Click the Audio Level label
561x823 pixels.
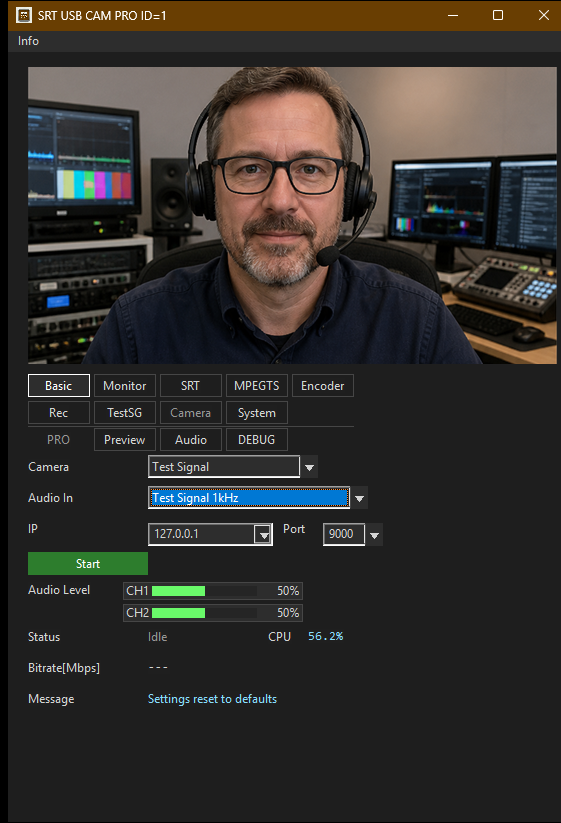coord(59,590)
